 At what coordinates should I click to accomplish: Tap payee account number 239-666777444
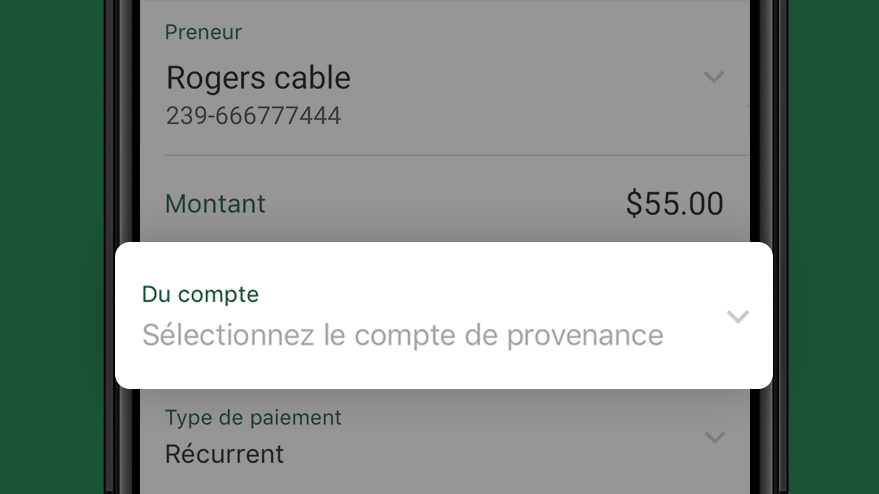point(253,116)
